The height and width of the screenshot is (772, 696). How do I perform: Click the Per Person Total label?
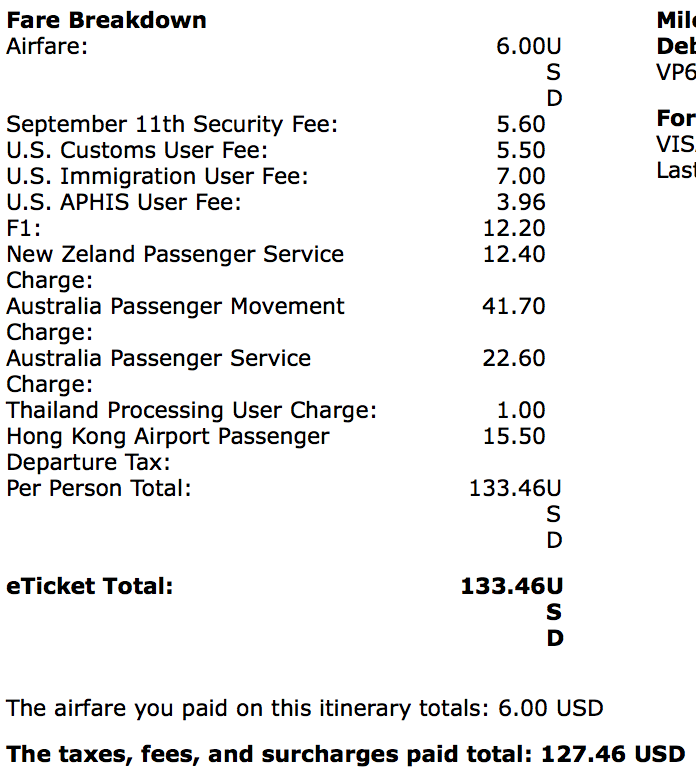99,488
